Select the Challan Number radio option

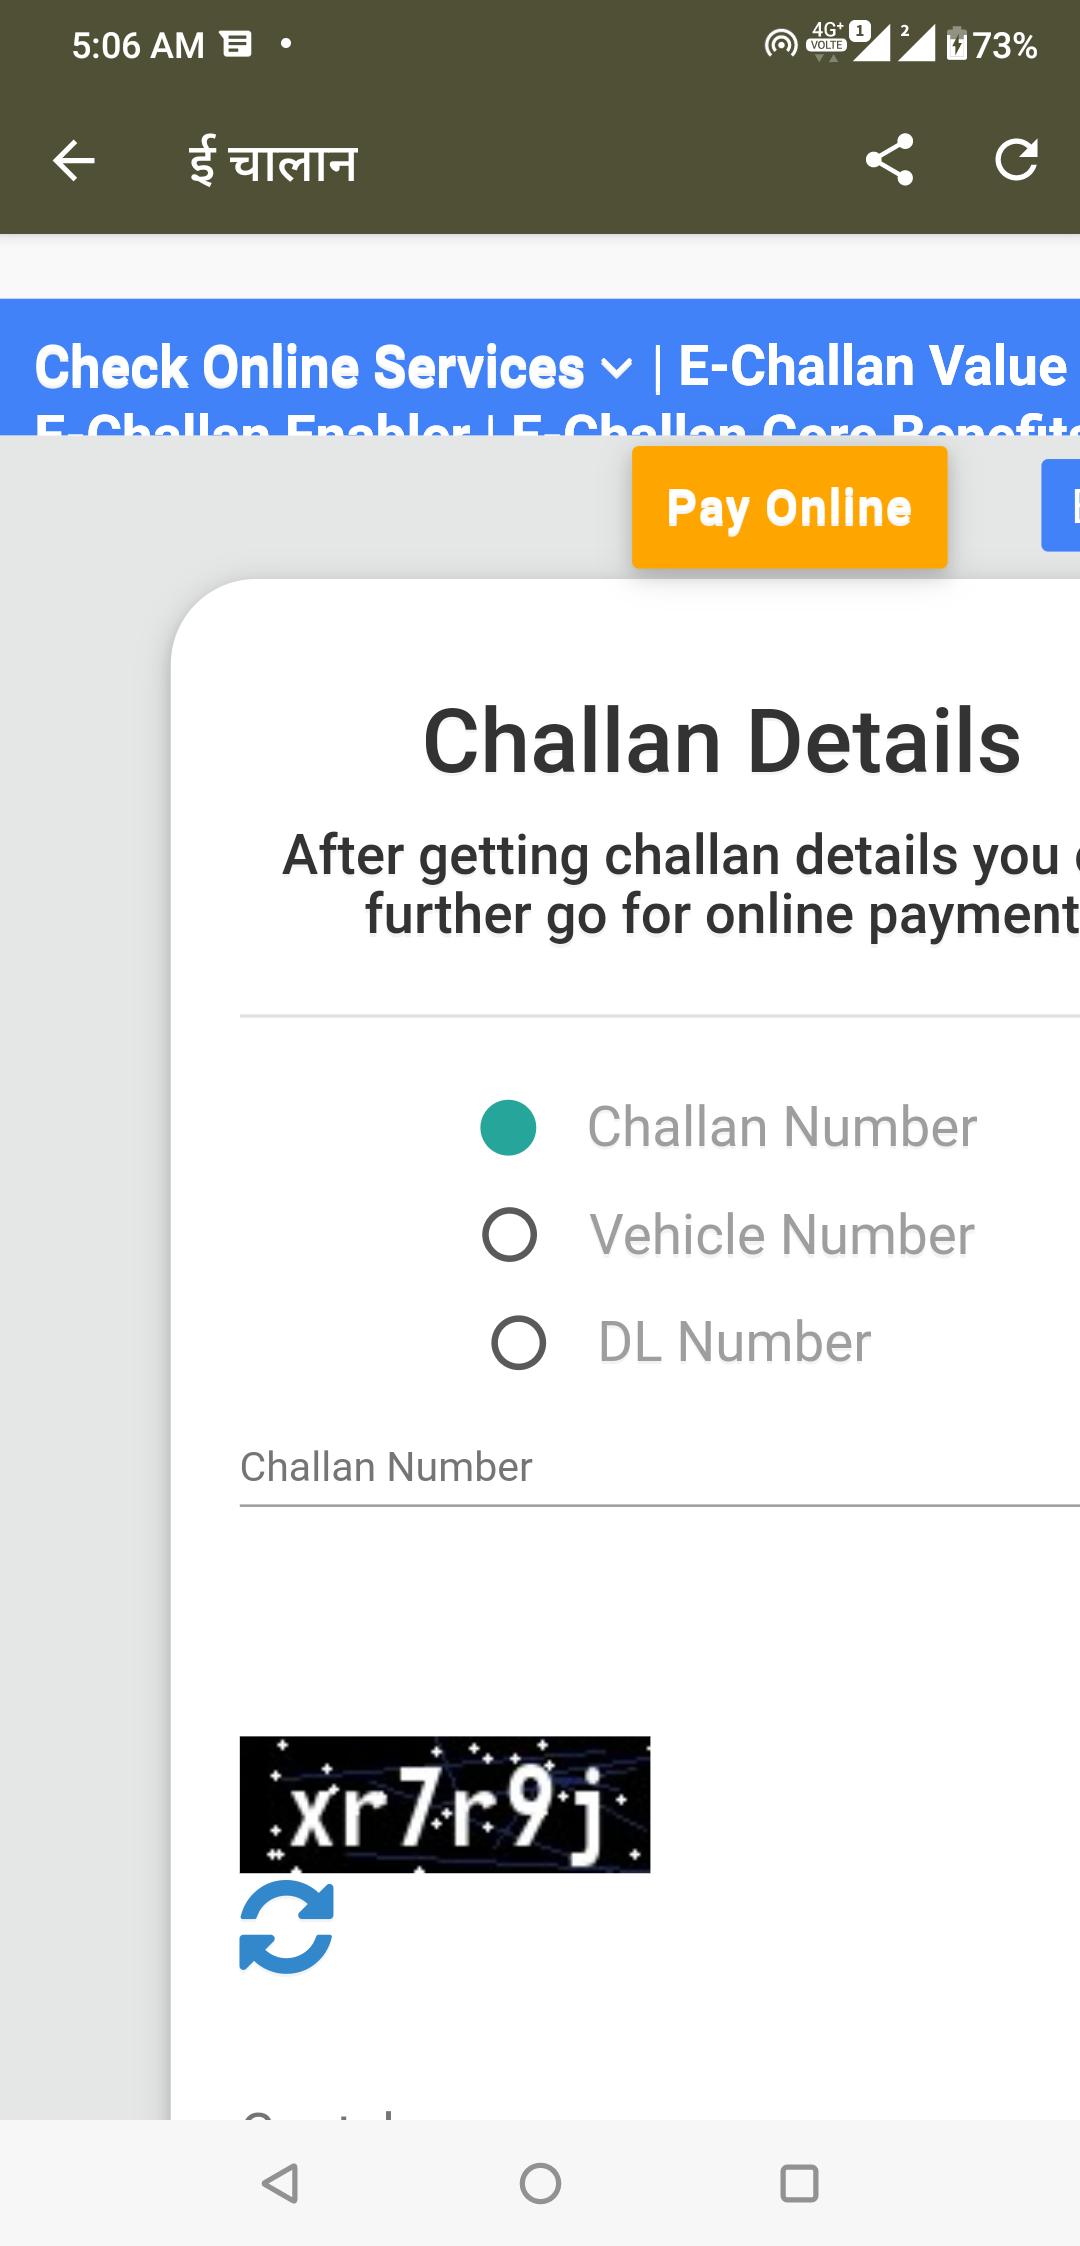508,1127
